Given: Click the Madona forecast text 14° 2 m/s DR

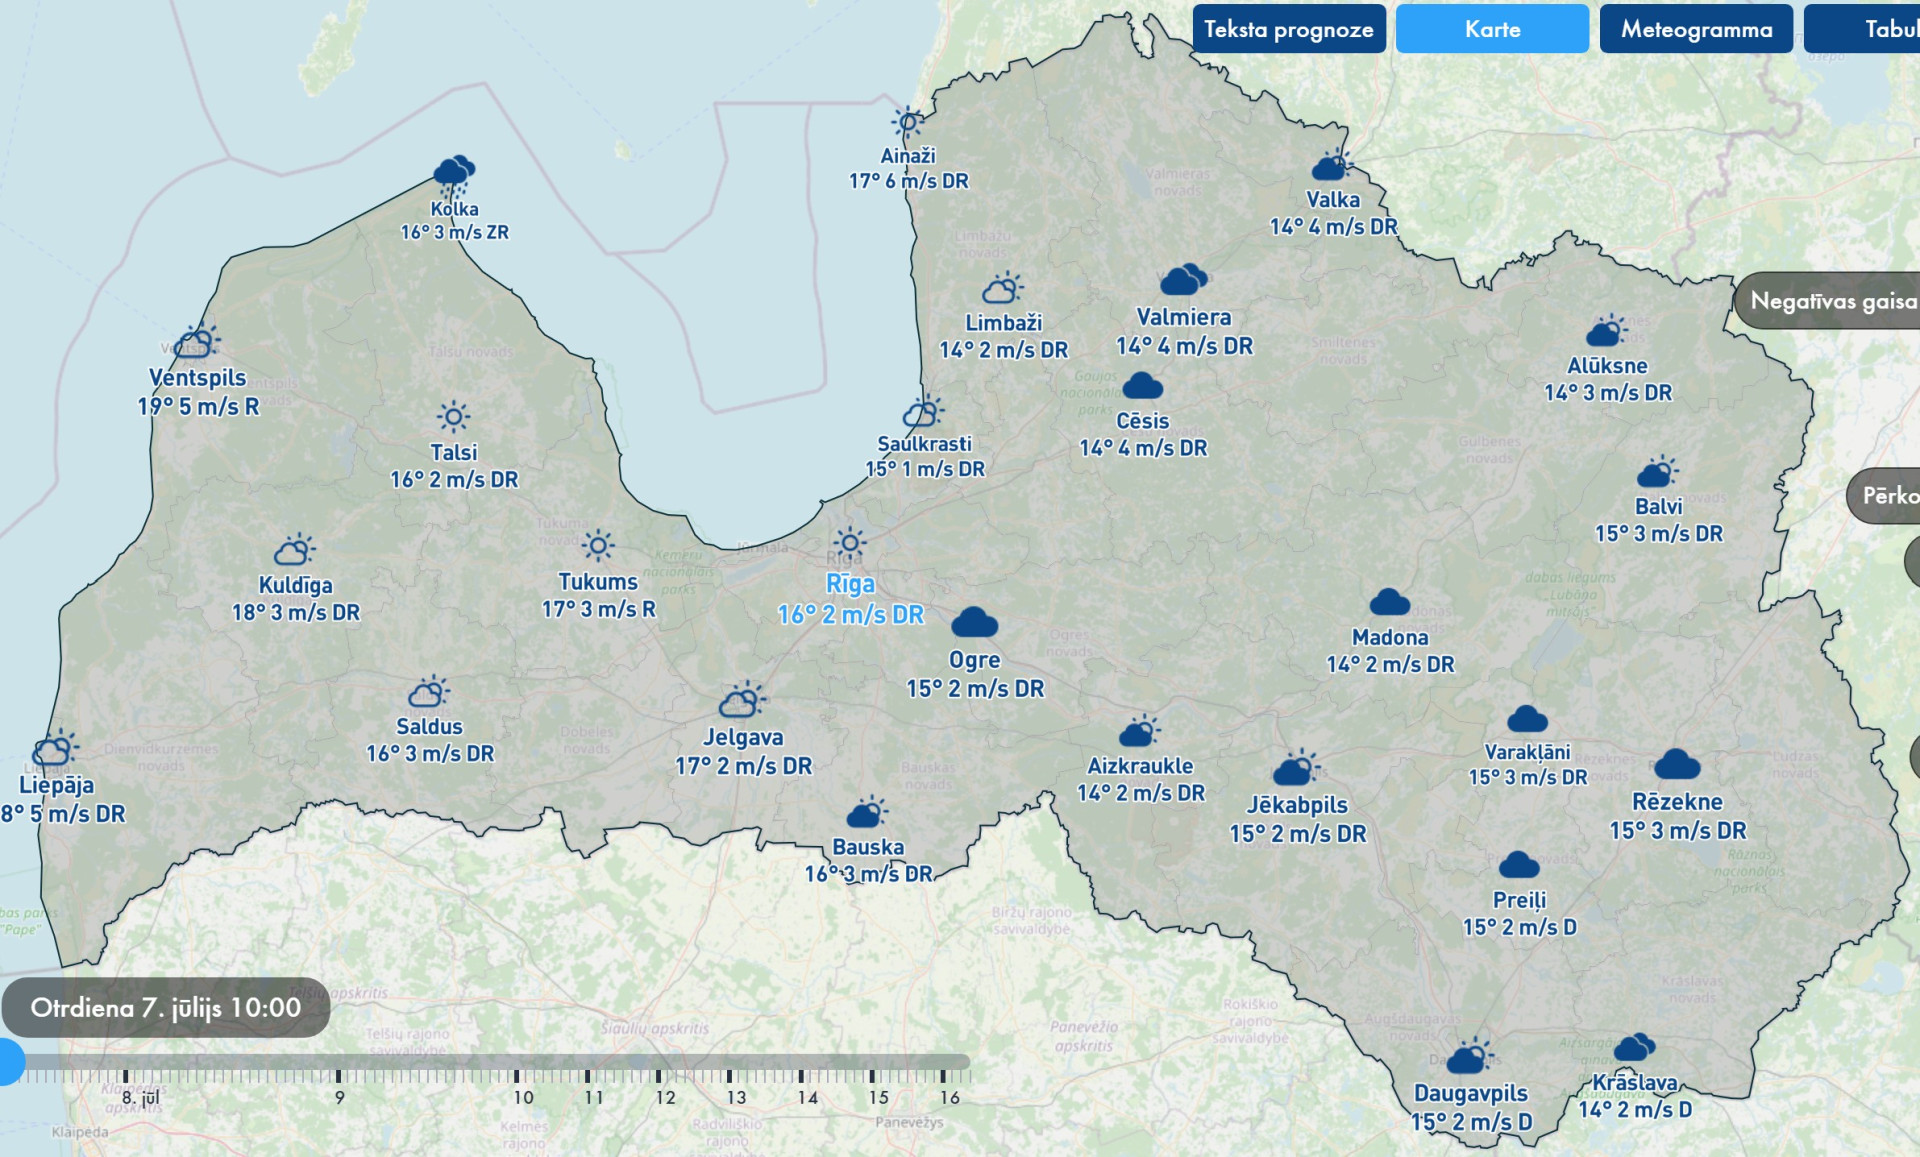Looking at the screenshot, I should pyautogui.click(x=1390, y=665).
